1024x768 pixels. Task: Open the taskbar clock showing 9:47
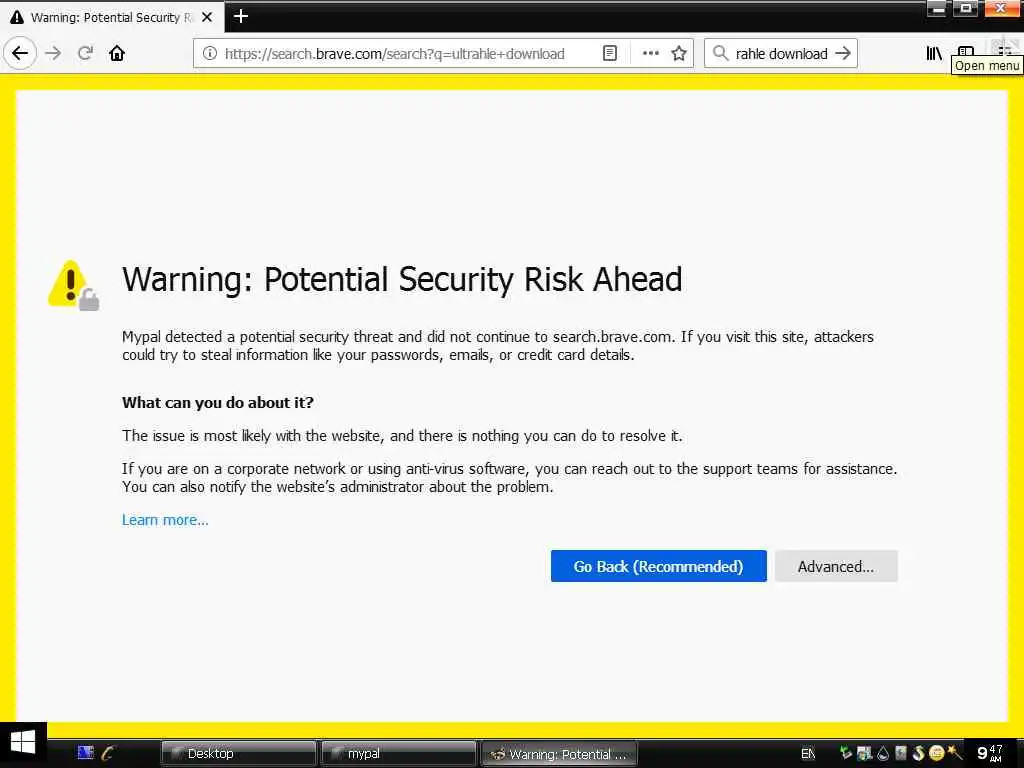tap(989, 753)
